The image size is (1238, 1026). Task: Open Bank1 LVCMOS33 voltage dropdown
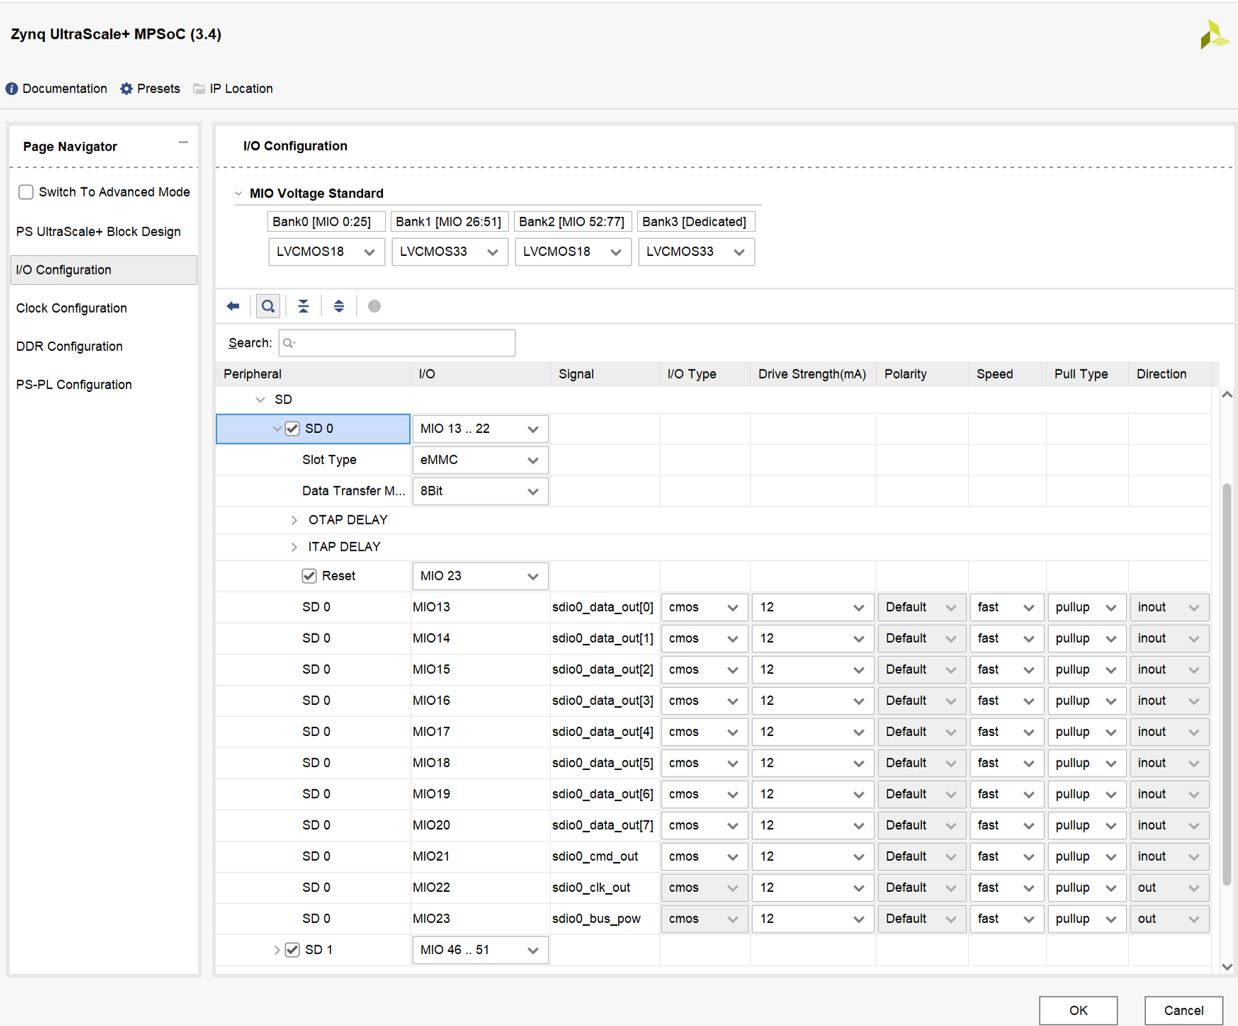[x=449, y=252]
